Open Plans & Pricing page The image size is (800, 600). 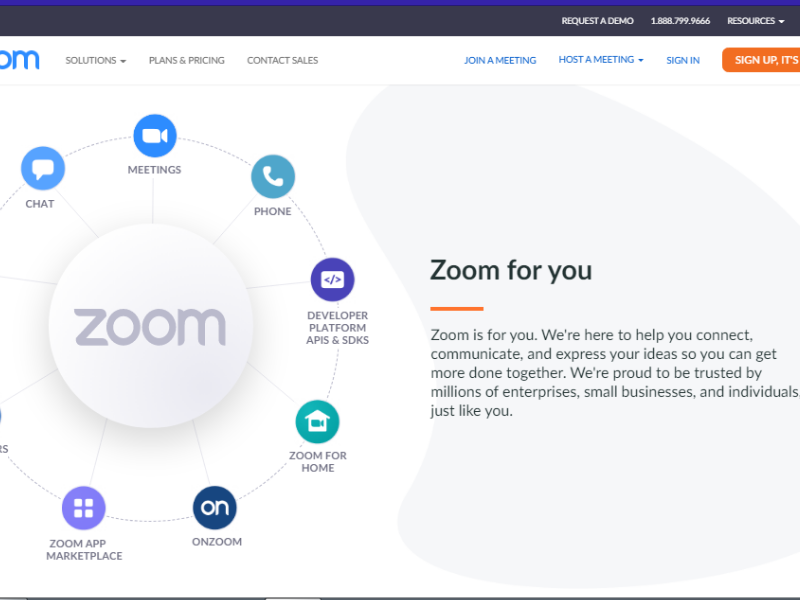click(x=187, y=60)
